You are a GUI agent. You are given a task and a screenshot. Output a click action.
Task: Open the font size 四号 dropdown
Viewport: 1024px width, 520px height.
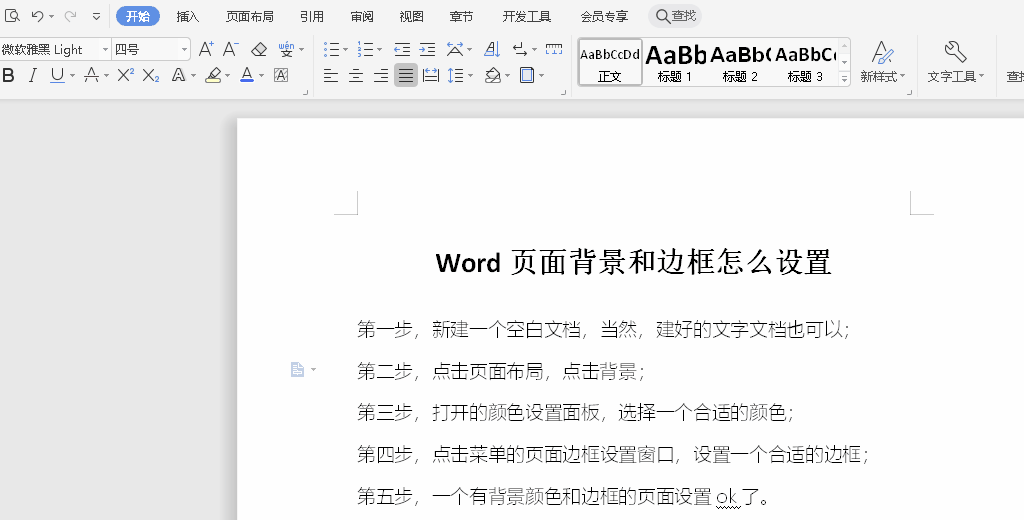point(185,49)
